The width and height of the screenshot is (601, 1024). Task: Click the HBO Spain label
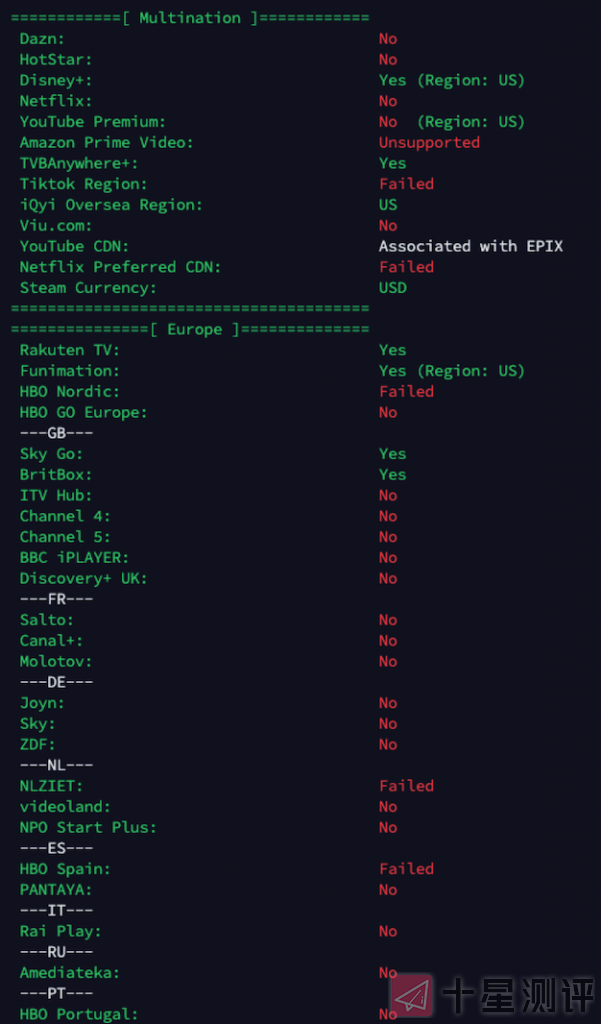[x=65, y=869]
